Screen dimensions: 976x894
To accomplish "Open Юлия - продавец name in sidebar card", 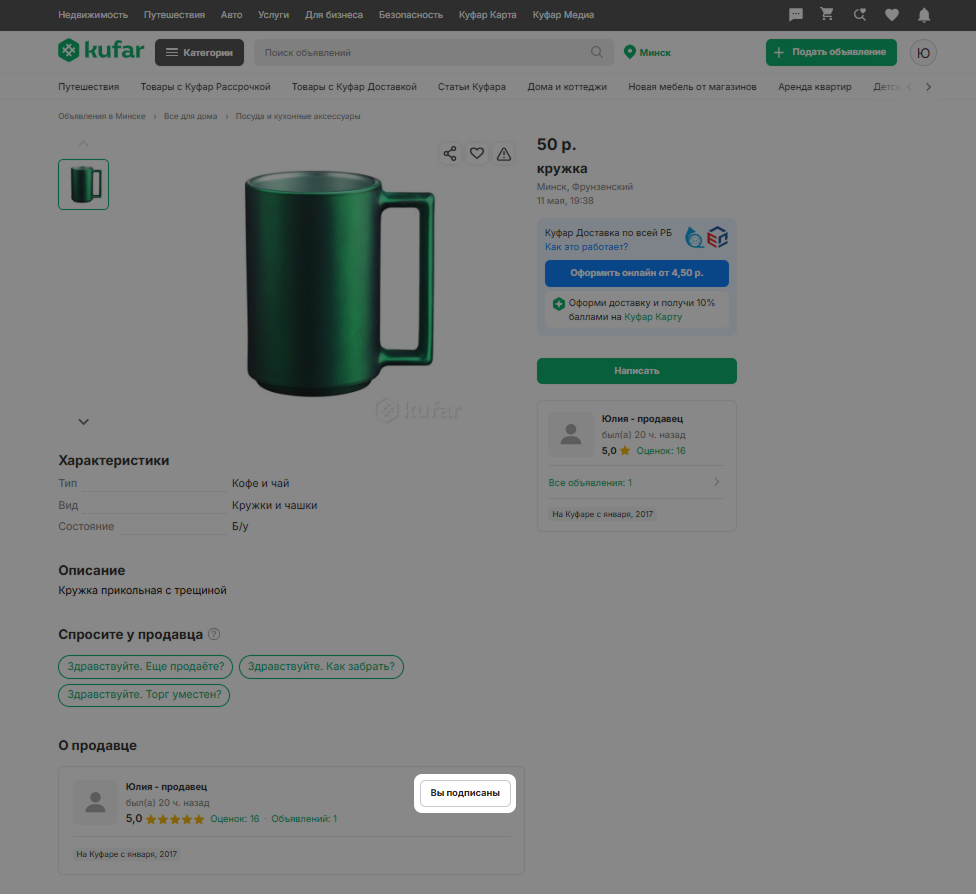I will tap(642, 419).
